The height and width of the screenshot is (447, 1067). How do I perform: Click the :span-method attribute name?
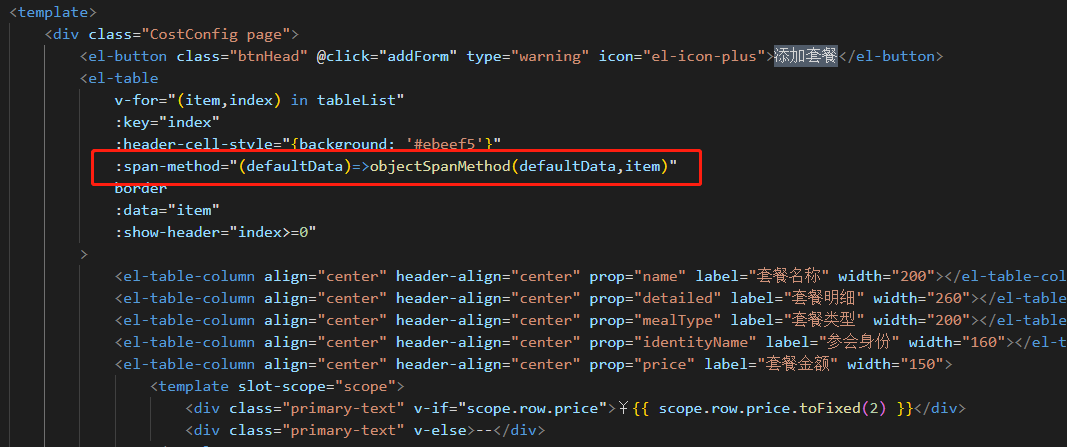[167, 166]
